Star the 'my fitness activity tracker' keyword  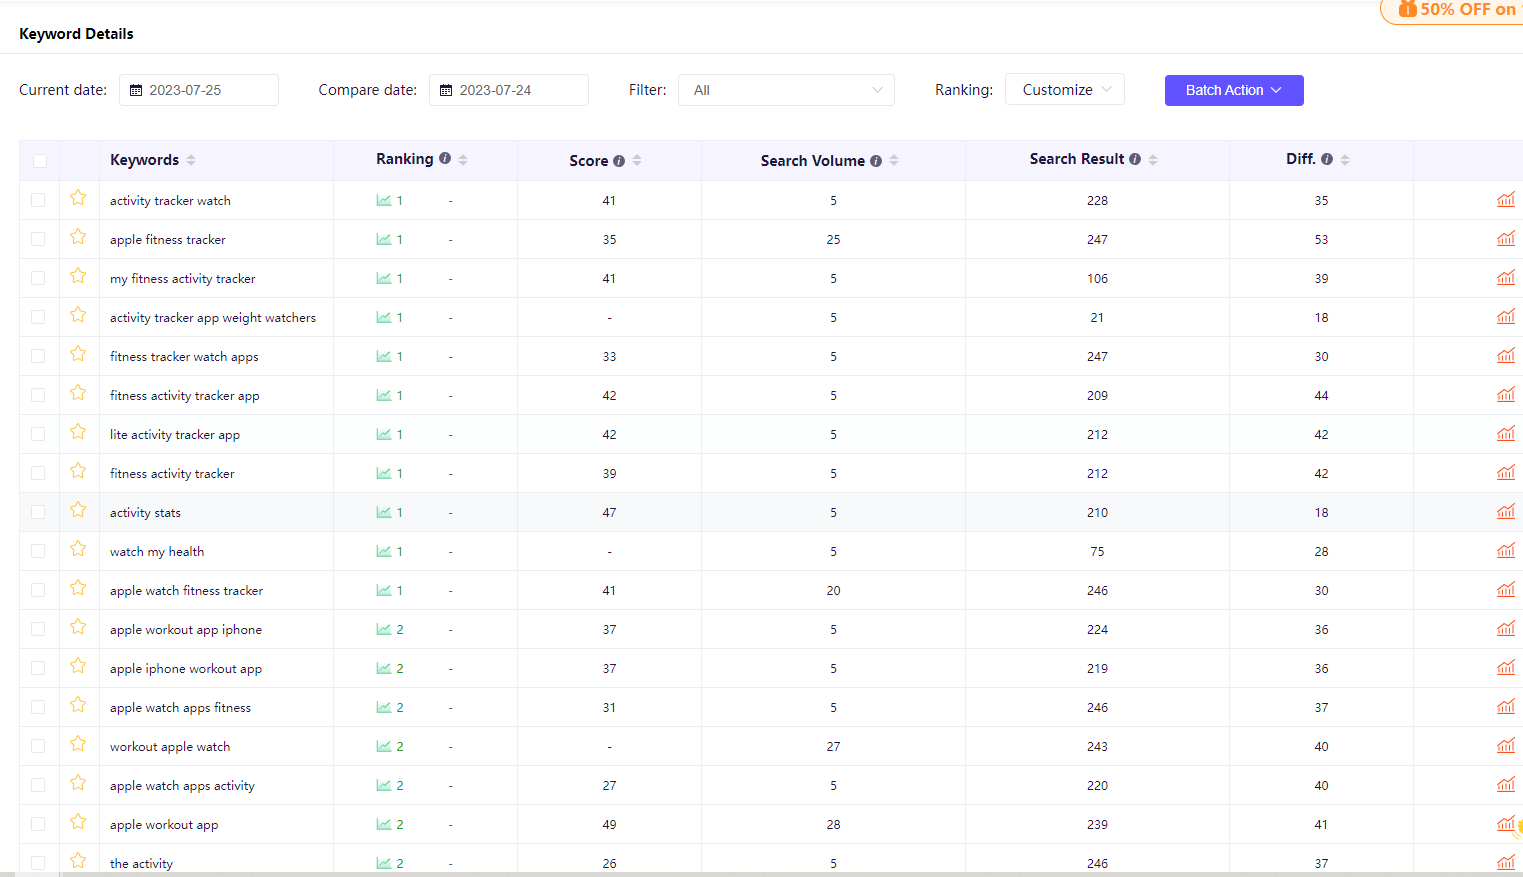(78, 276)
